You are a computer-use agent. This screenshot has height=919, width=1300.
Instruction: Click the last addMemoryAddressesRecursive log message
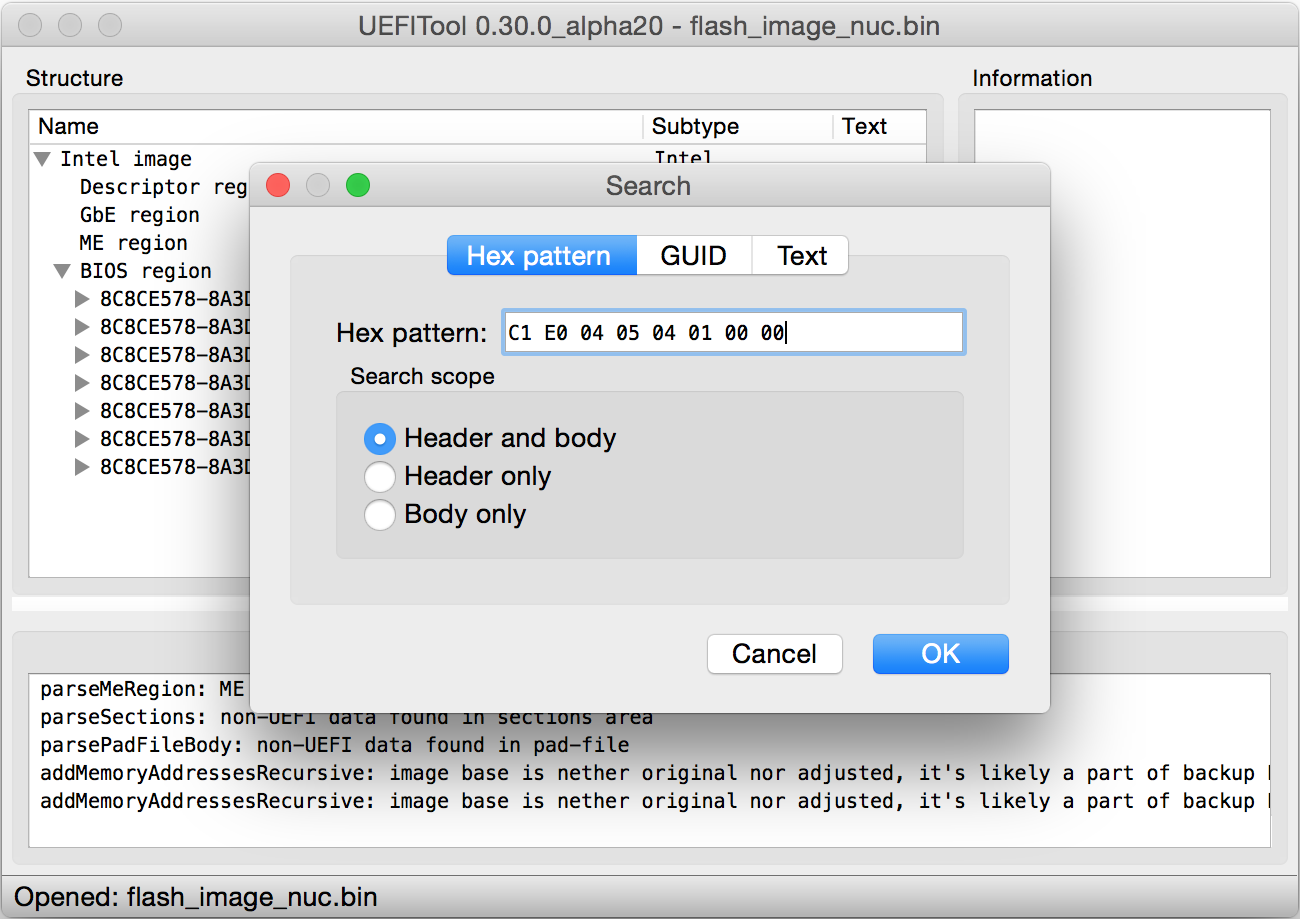655,801
